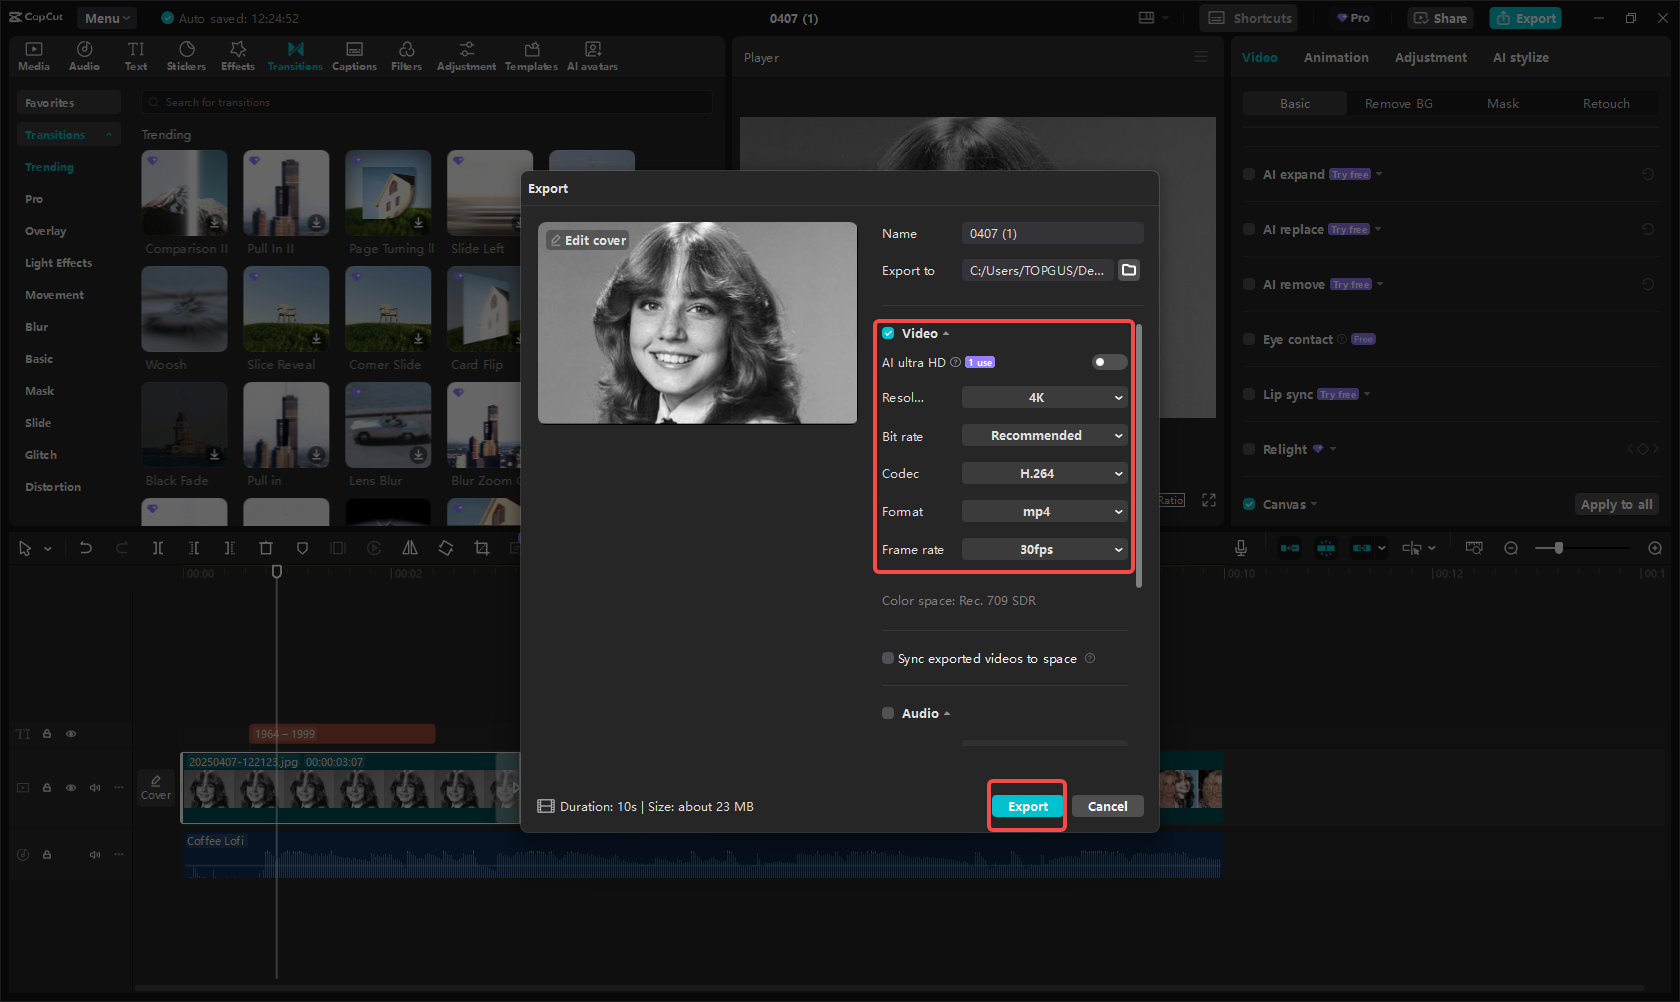Check the Audio export checkbox
The image size is (1680, 1002).
888,713
